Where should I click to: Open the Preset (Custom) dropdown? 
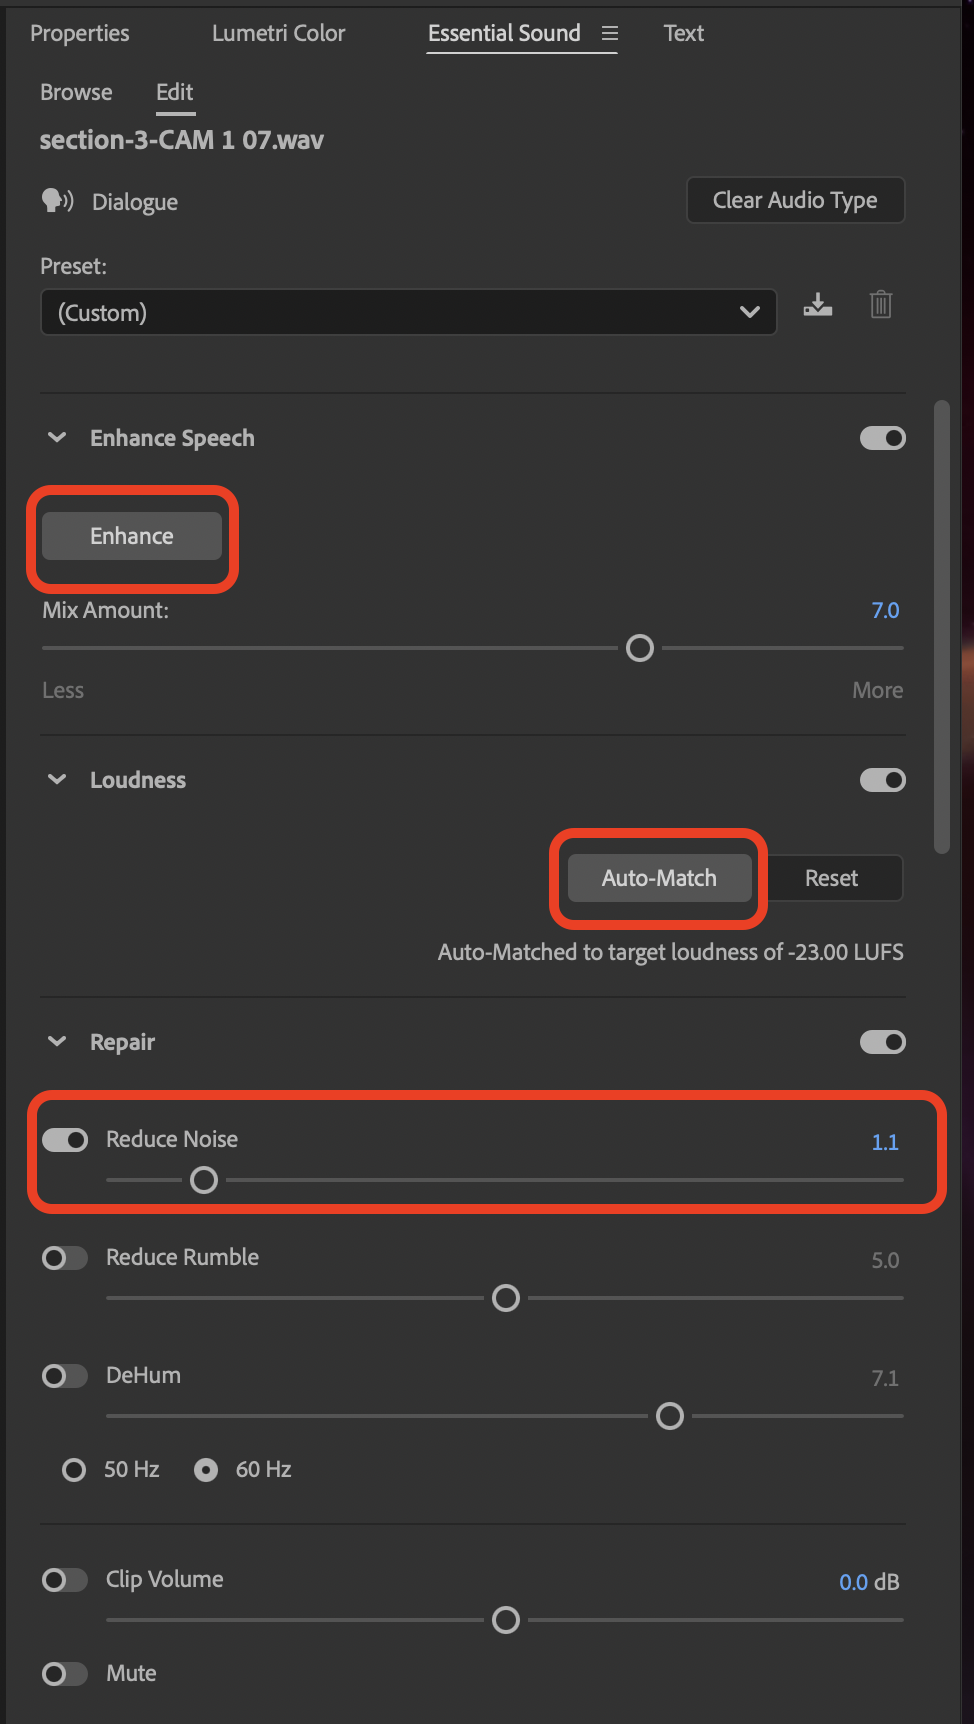point(408,312)
